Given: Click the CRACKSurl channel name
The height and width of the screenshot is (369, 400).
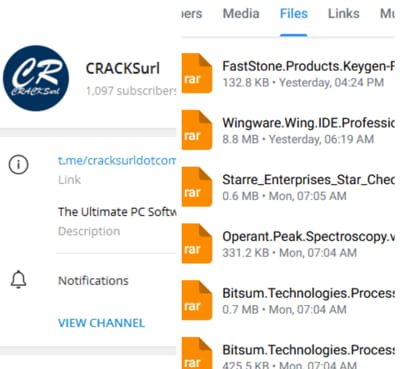Looking at the screenshot, I should (123, 69).
